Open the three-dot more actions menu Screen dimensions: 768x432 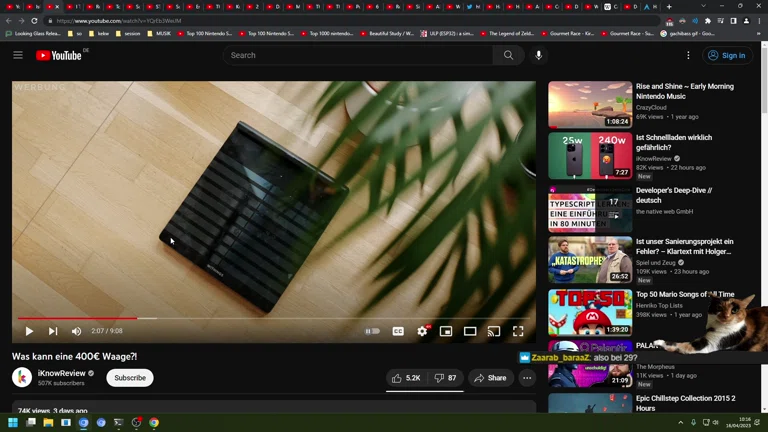pos(527,378)
